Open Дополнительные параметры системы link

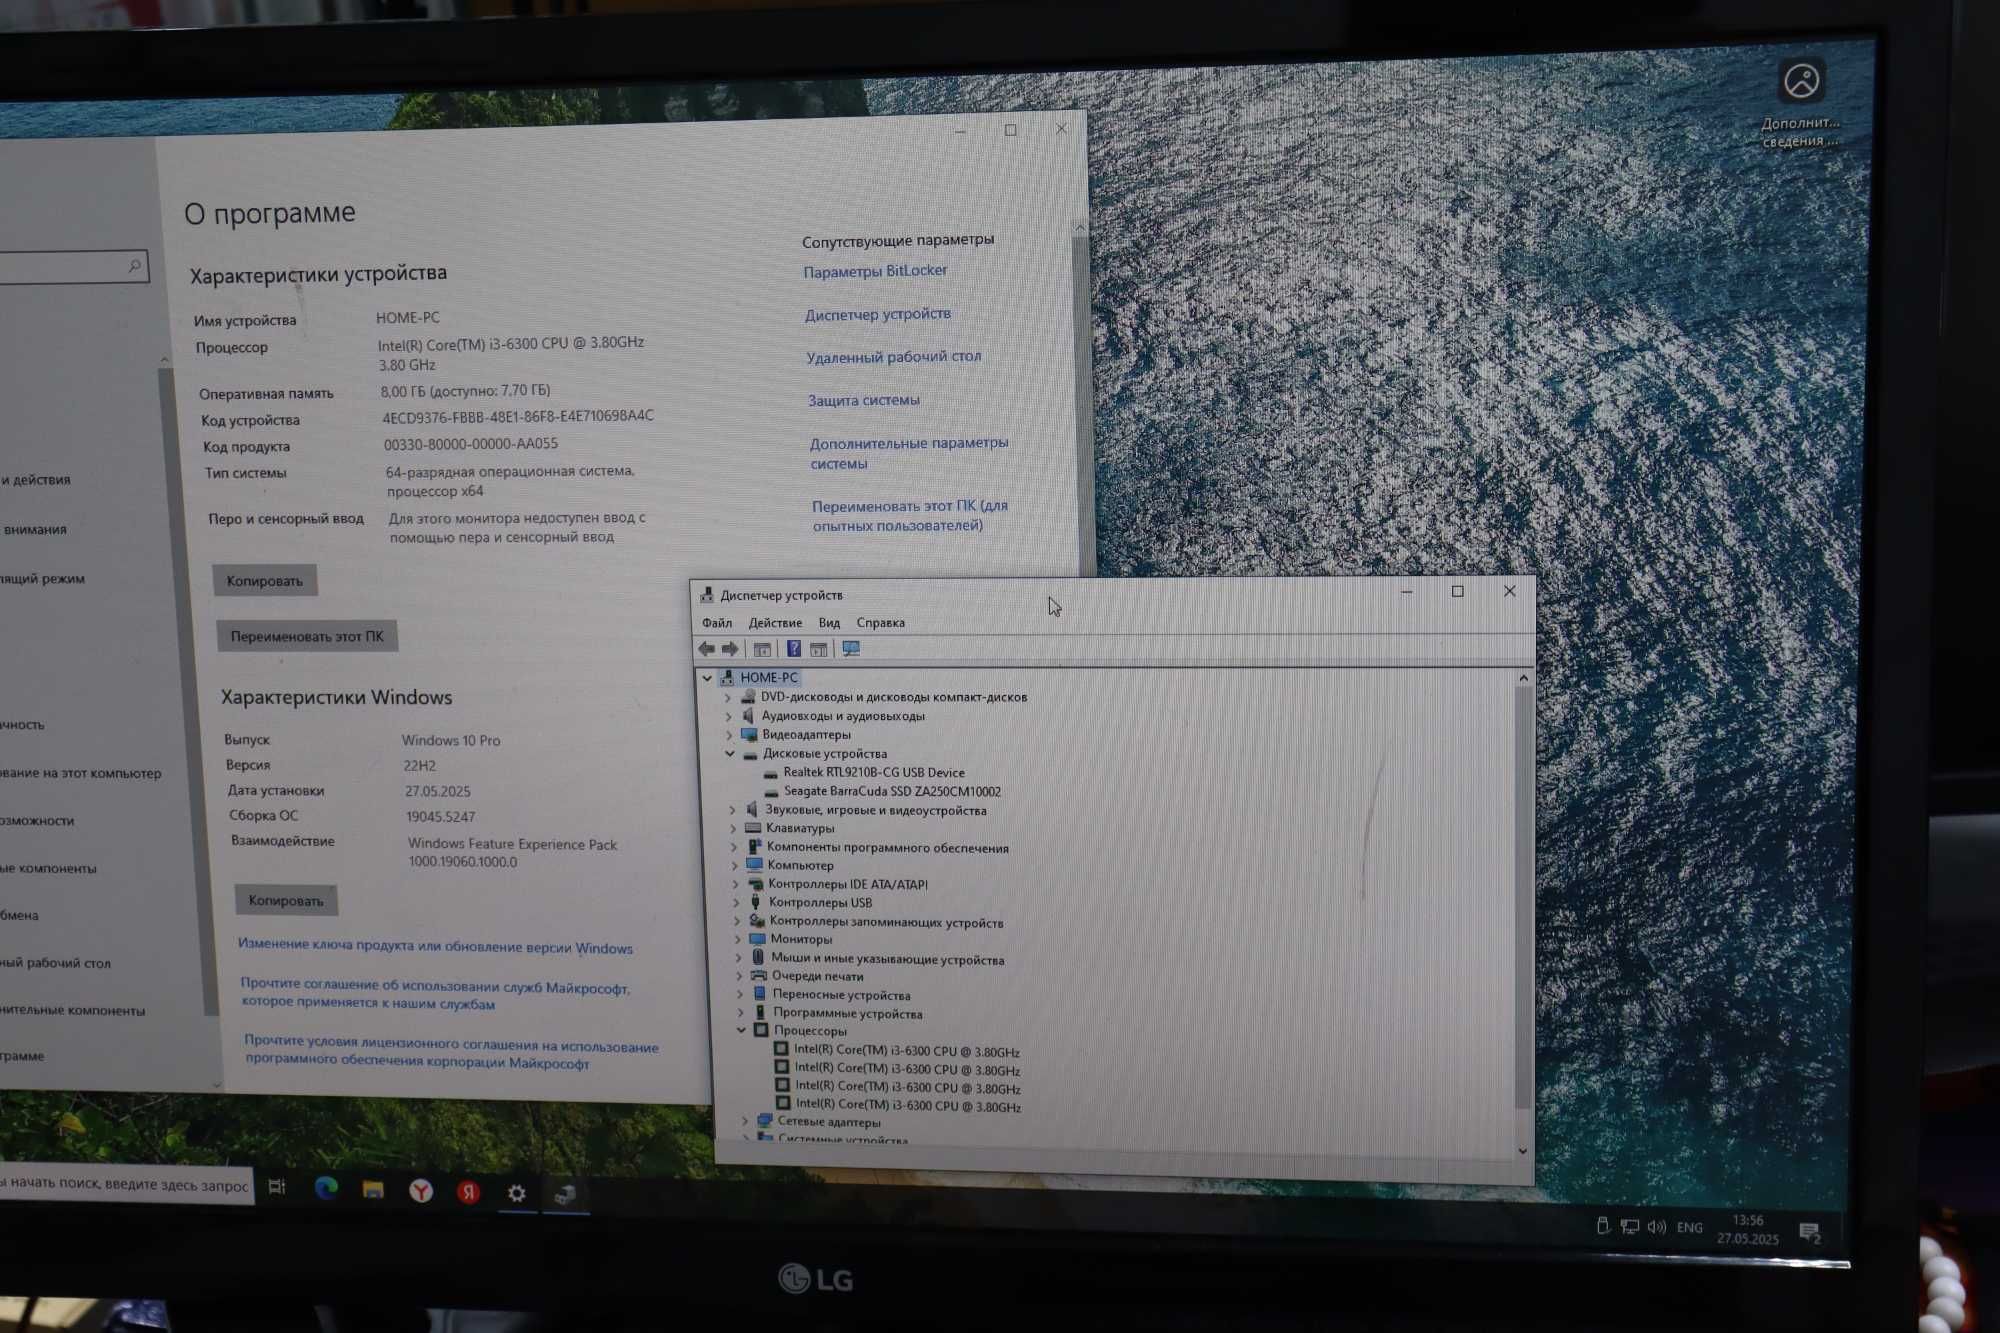click(x=909, y=453)
